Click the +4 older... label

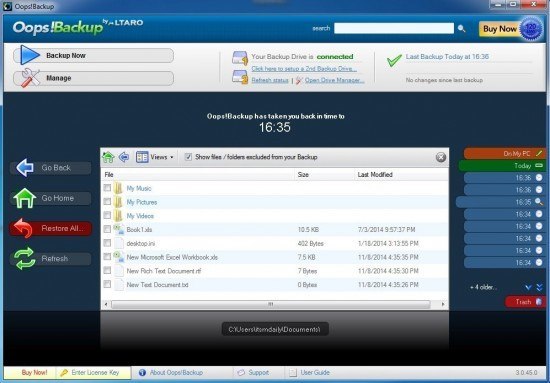[483, 287]
